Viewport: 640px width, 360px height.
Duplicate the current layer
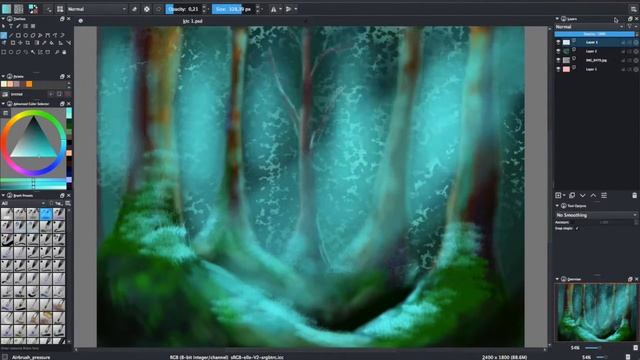(x=572, y=196)
